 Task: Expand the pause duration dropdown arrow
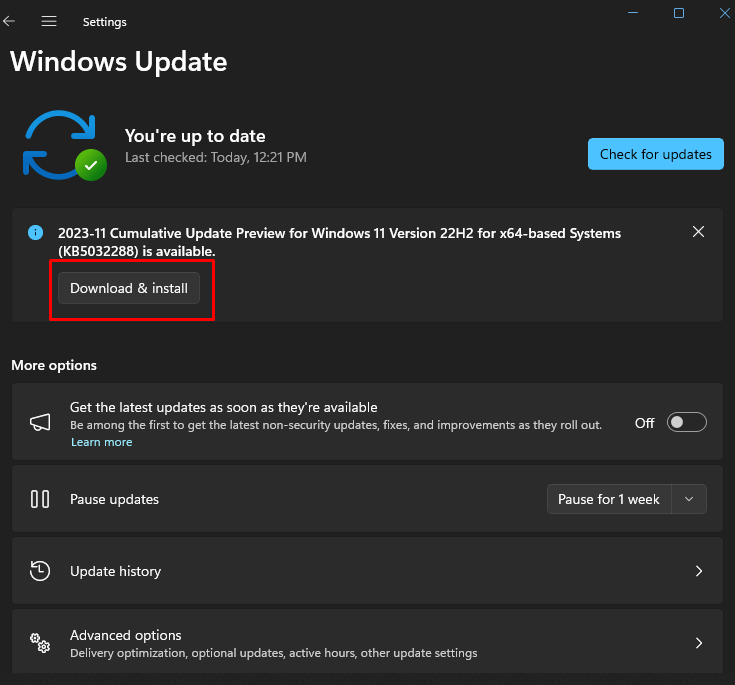tap(689, 499)
